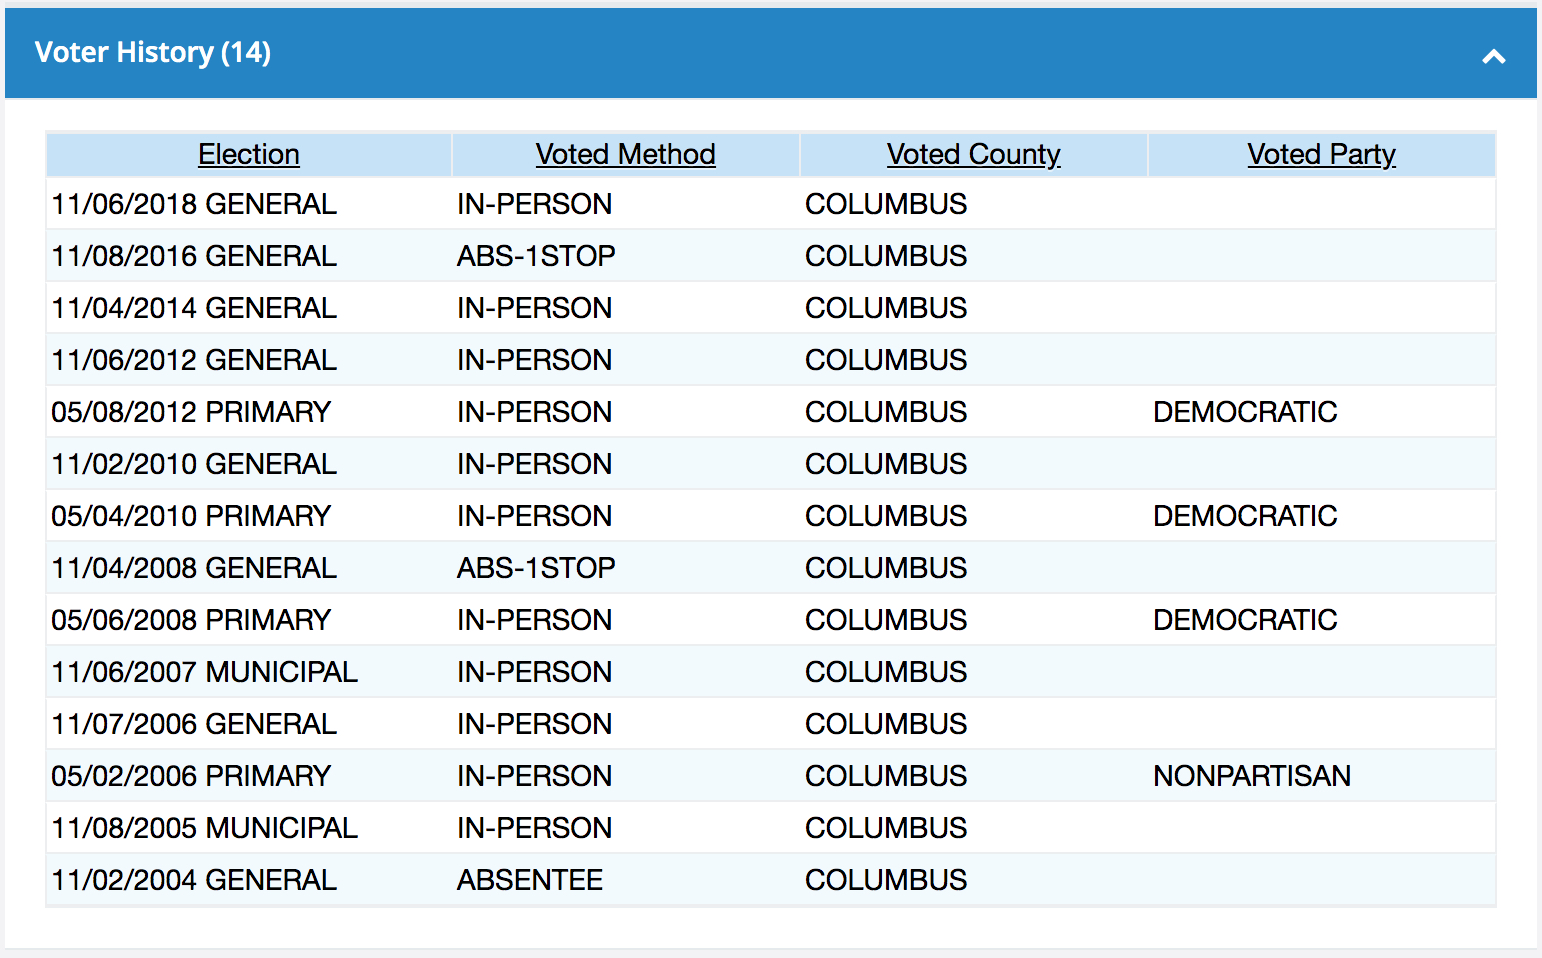This screenshot has height=958, width=1542.
Task: Click DEMOCRATIC in the 05/04/2010 PRIMARY row
Action: [x=1245, y=516]
